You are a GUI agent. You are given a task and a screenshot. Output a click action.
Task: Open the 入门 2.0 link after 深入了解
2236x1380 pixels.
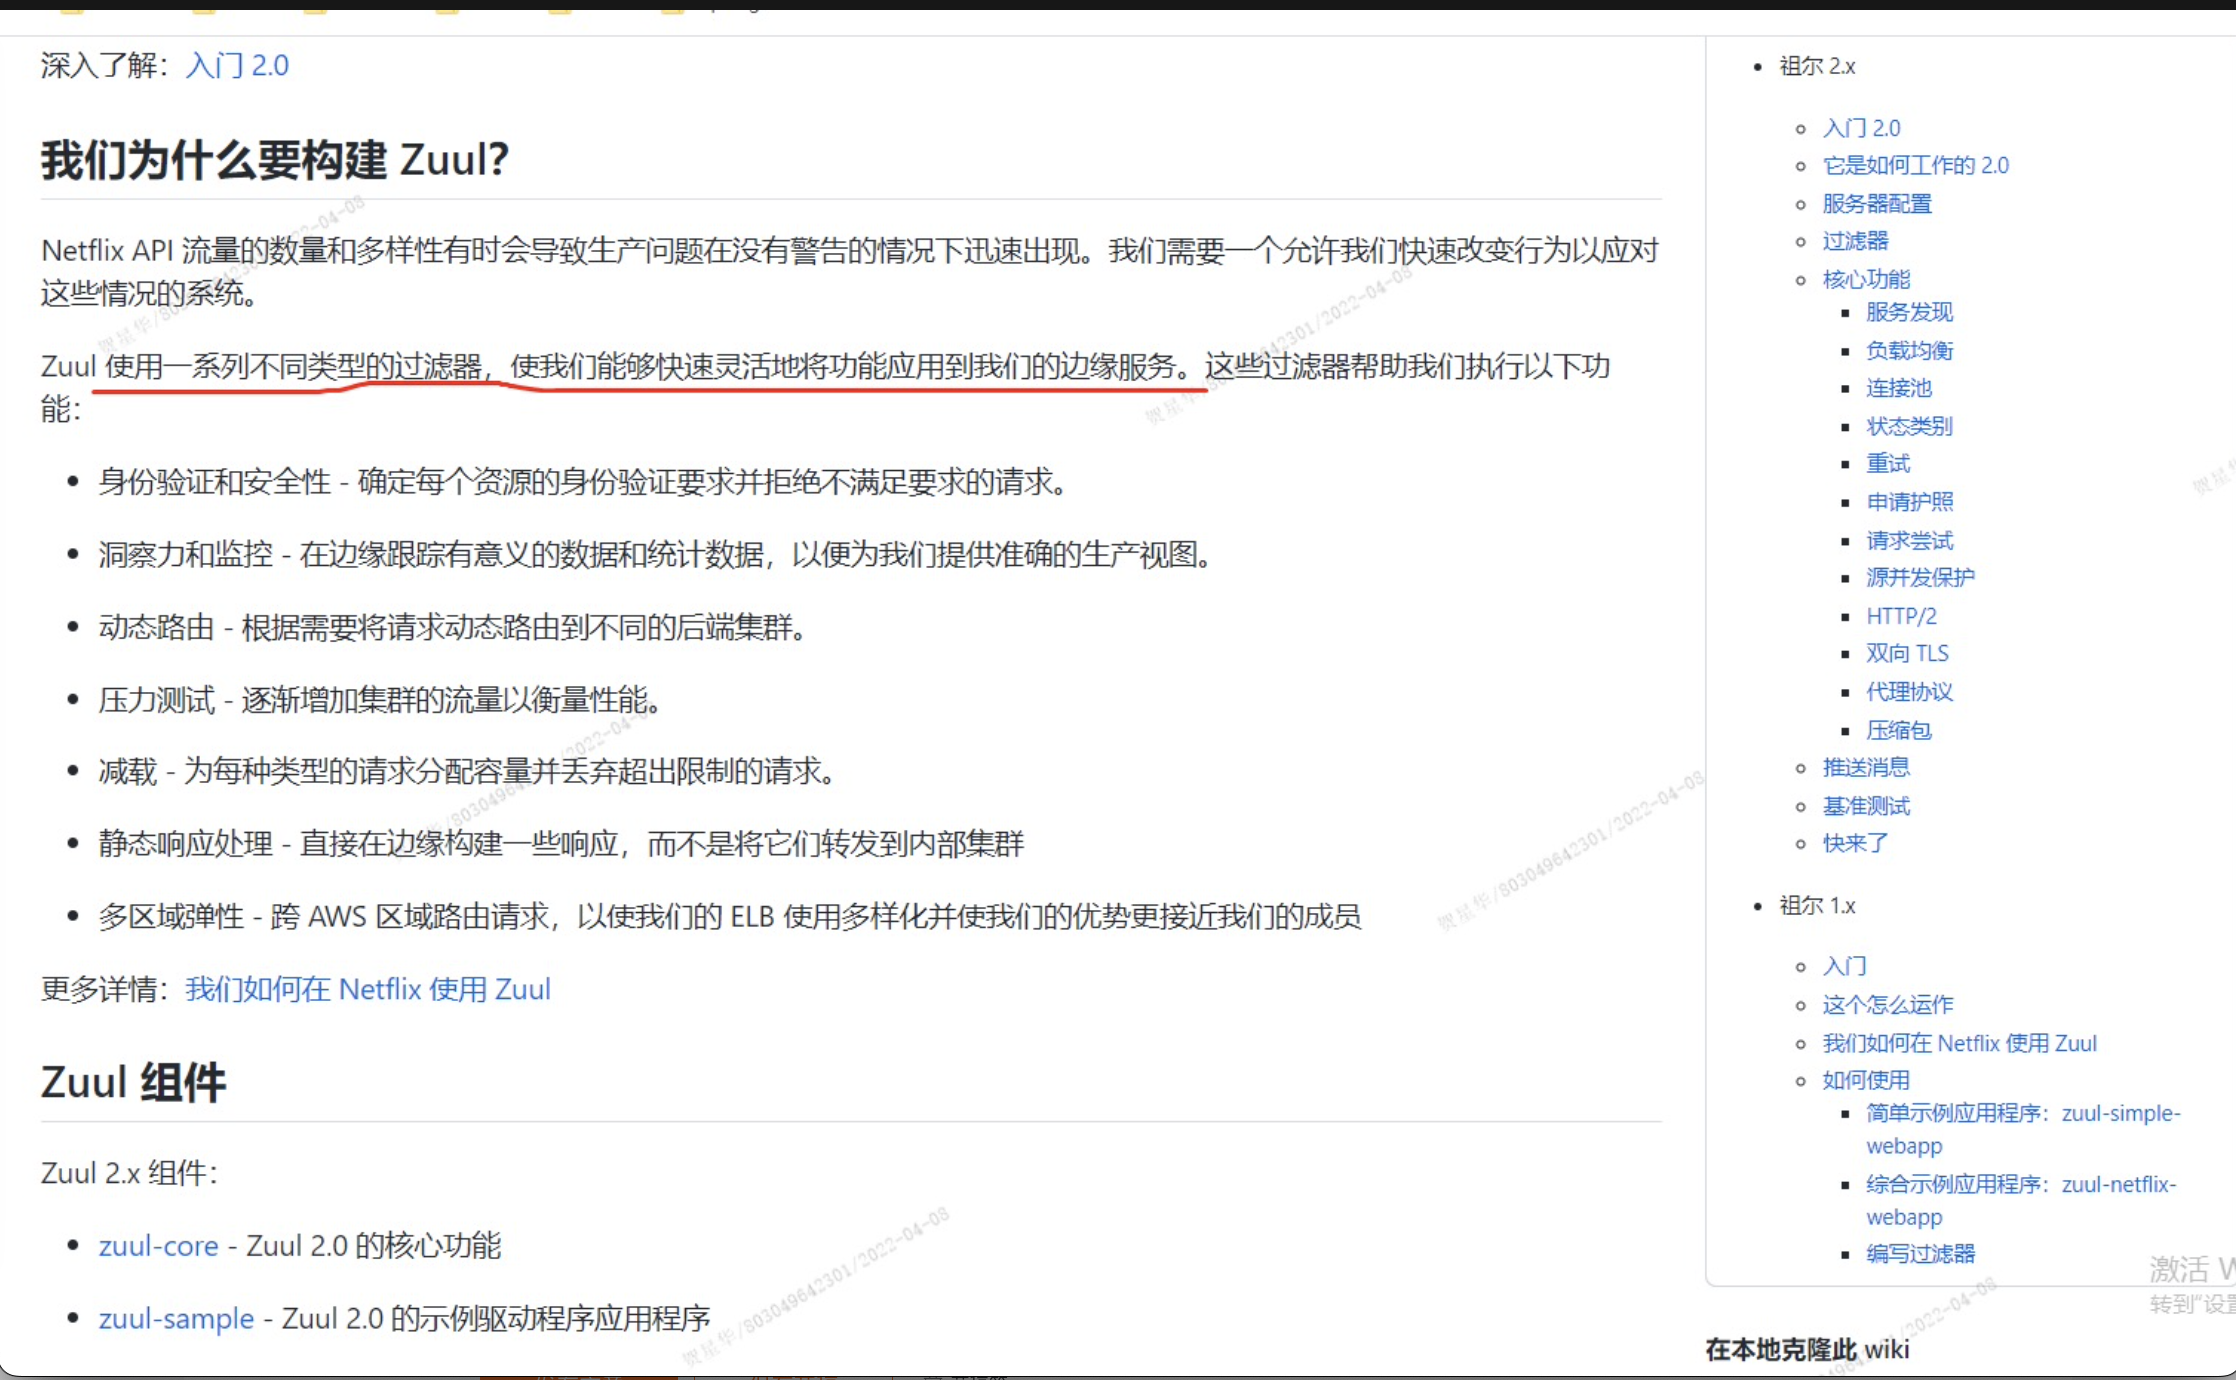(x=237, y=65)
